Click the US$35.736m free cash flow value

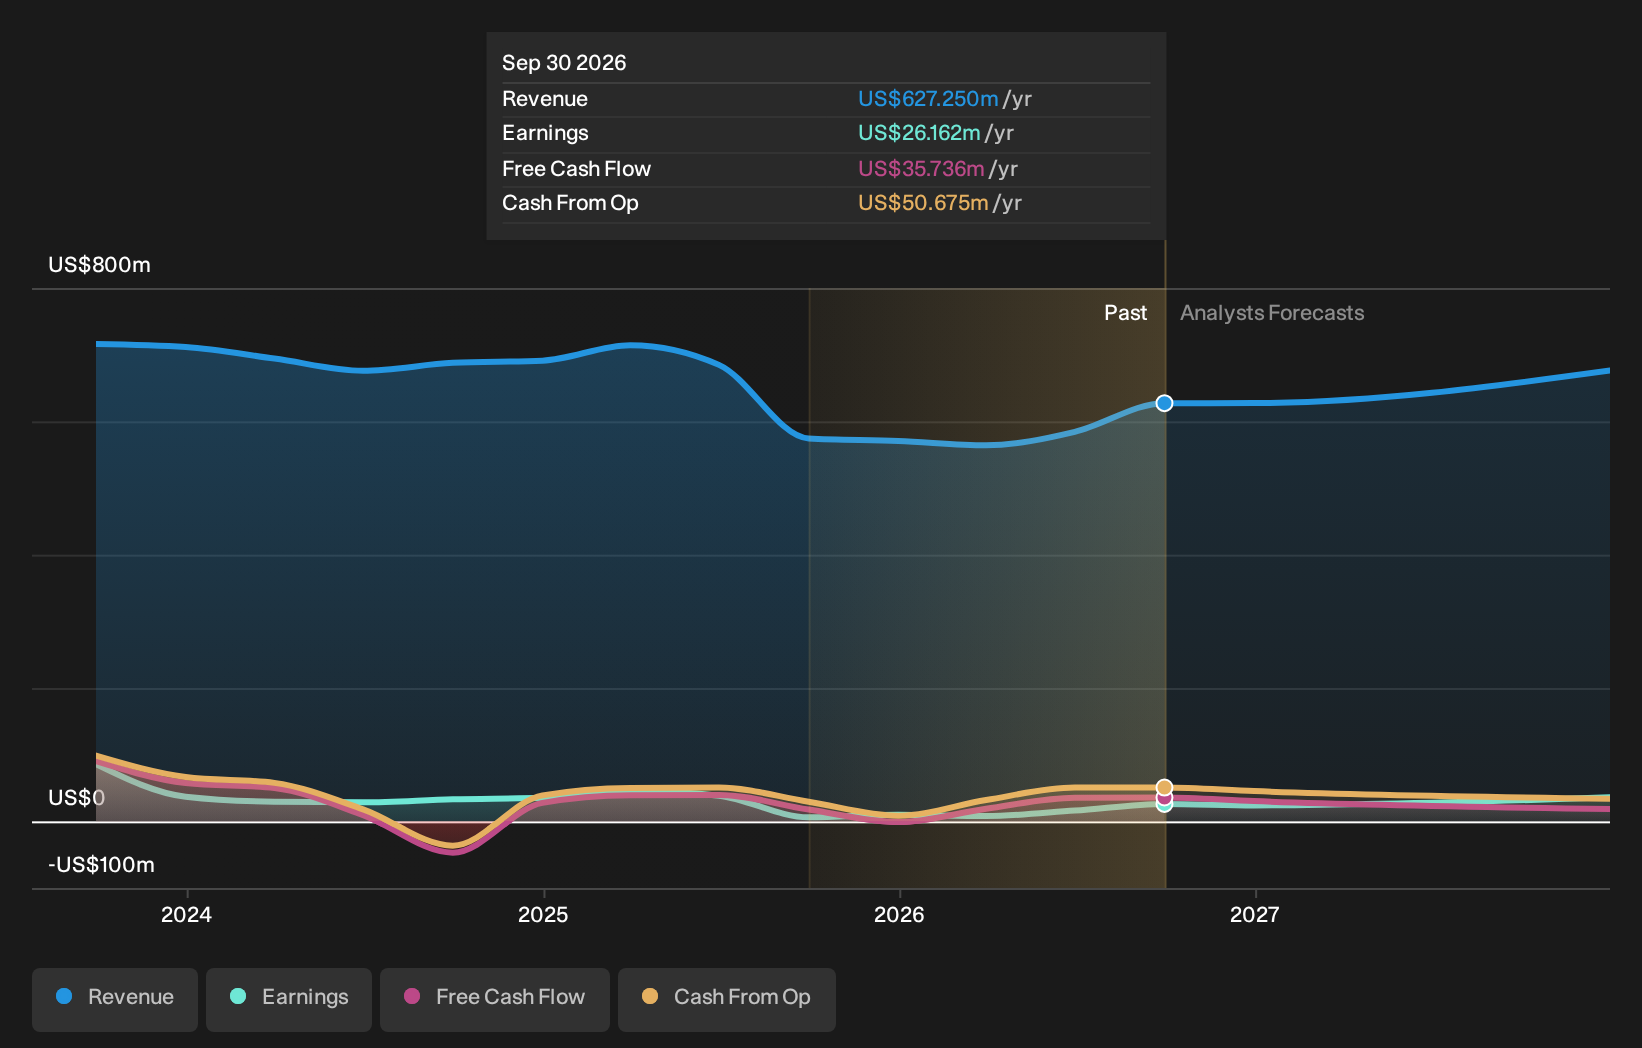pos(921,169)
